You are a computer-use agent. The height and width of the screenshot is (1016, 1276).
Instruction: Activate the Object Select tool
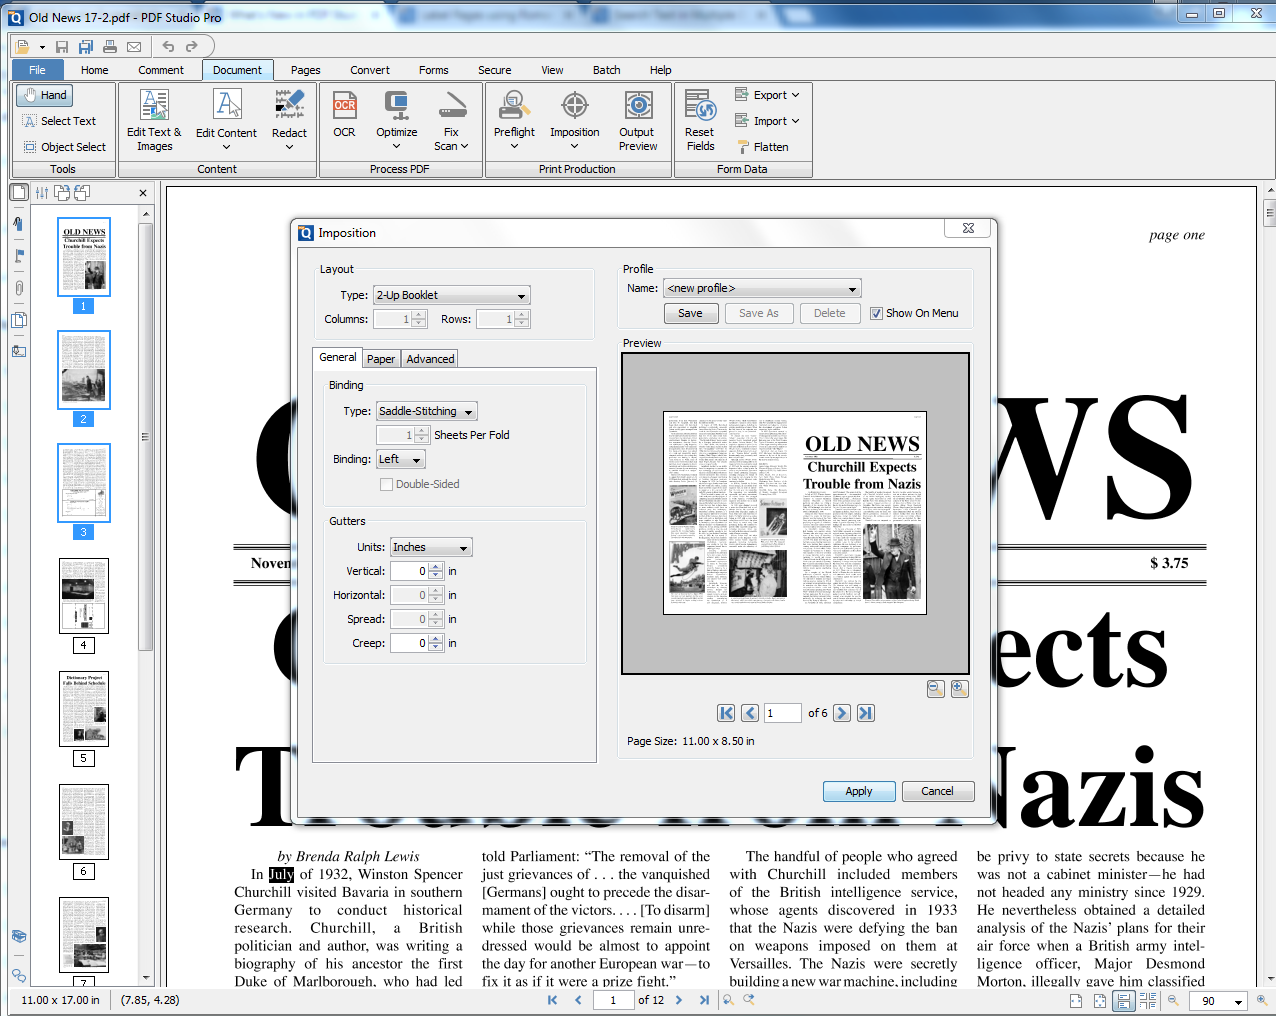pyautogui.click(x=65, y=147)
